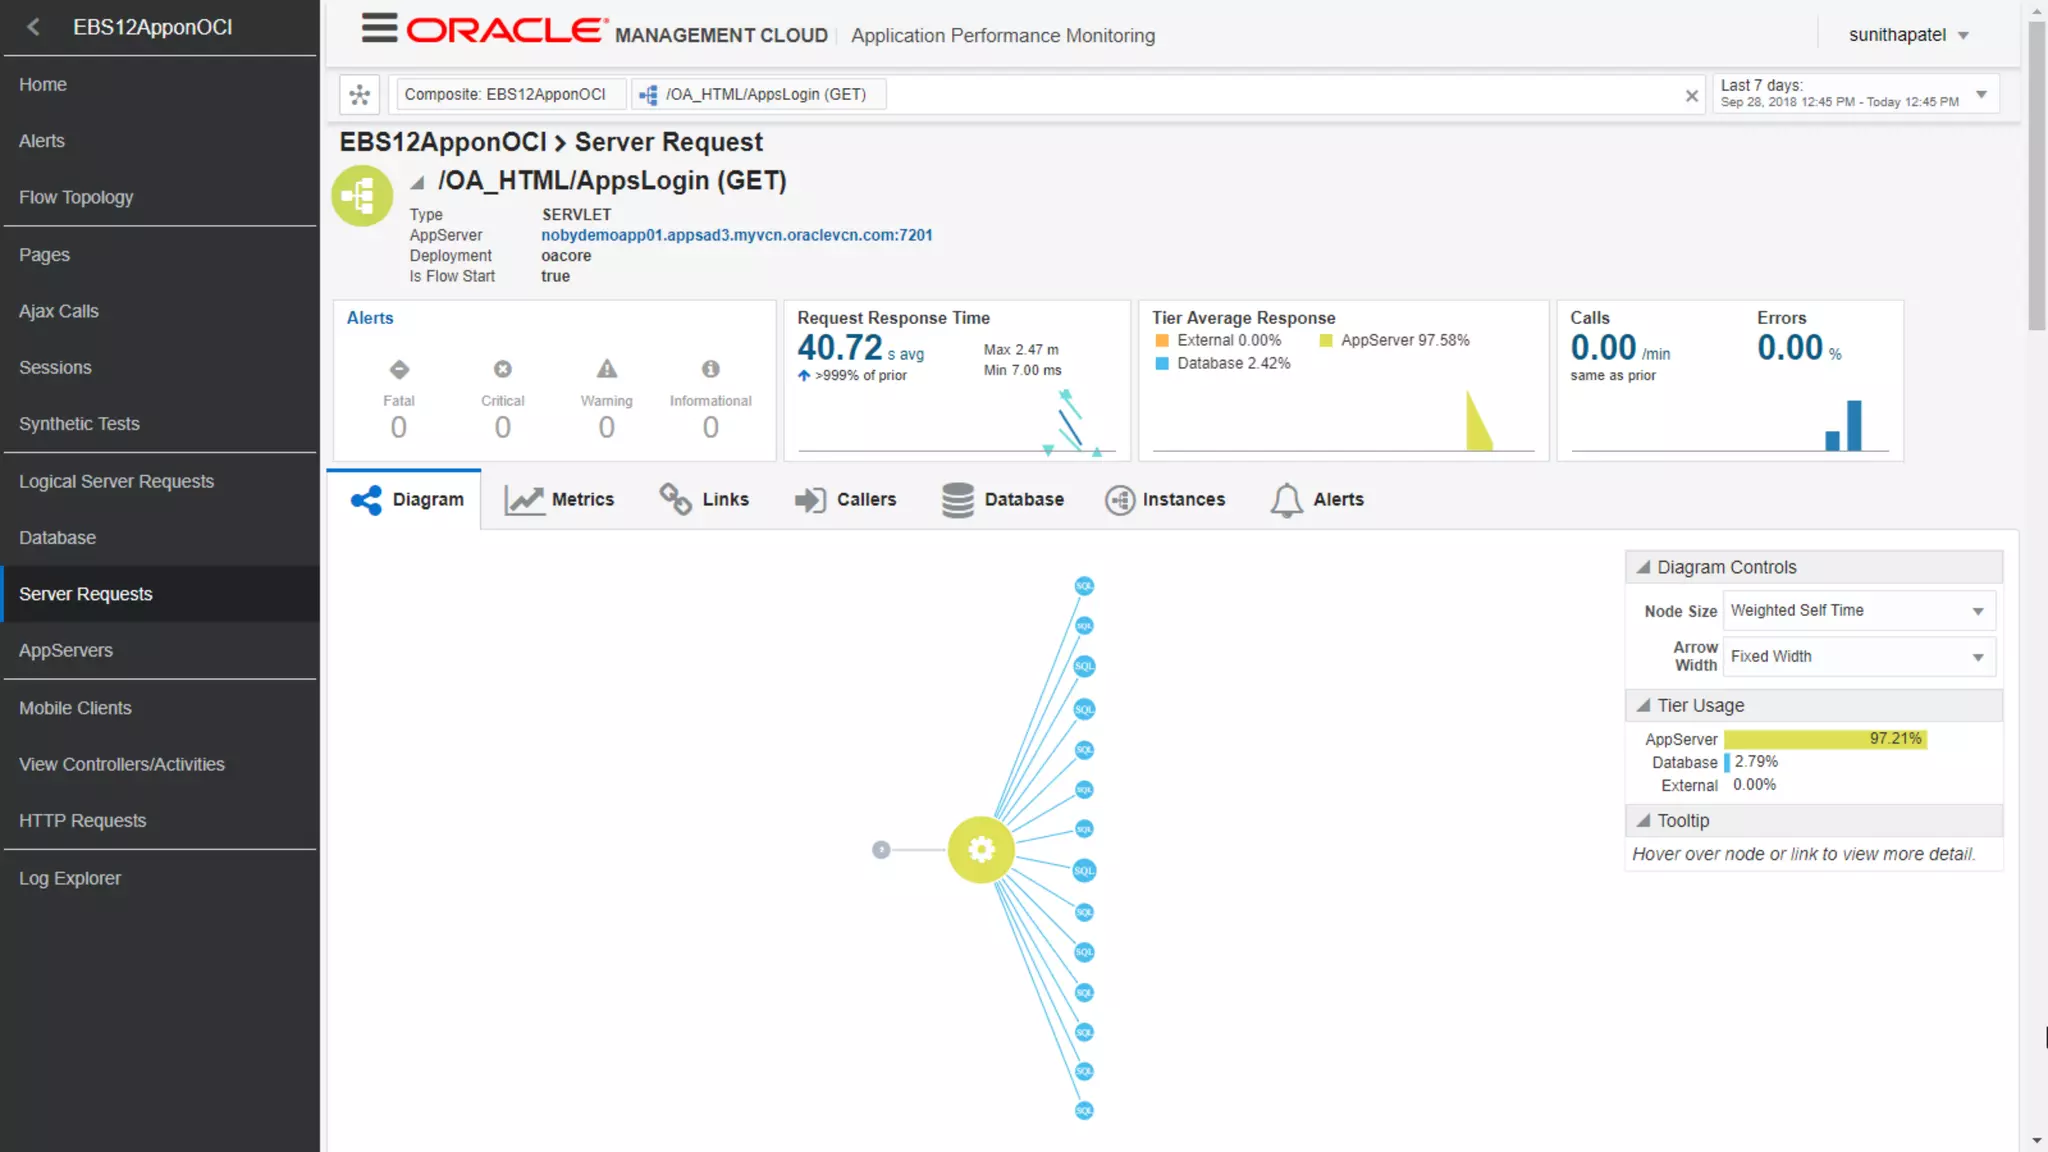Open HTTP Requests in sidebar
The height and width of the screenshot is (1152, 2048).
[160, 821]
